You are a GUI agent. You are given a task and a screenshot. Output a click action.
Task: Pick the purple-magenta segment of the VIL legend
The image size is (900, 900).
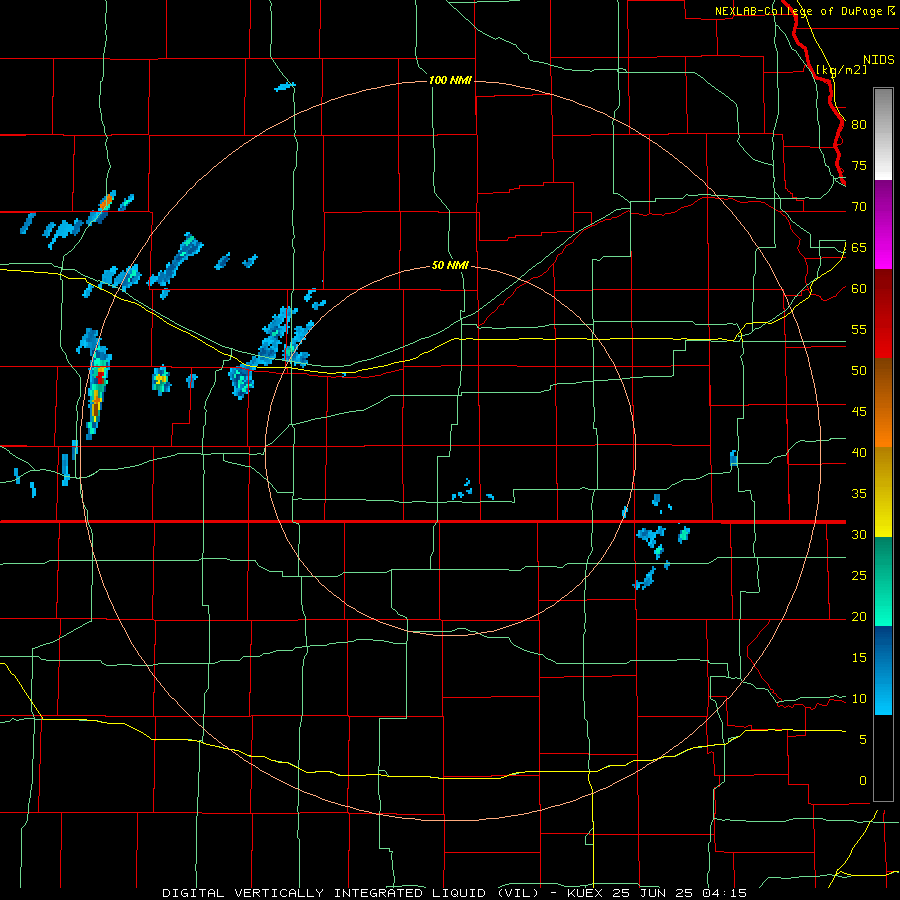(x=883, y=224)
